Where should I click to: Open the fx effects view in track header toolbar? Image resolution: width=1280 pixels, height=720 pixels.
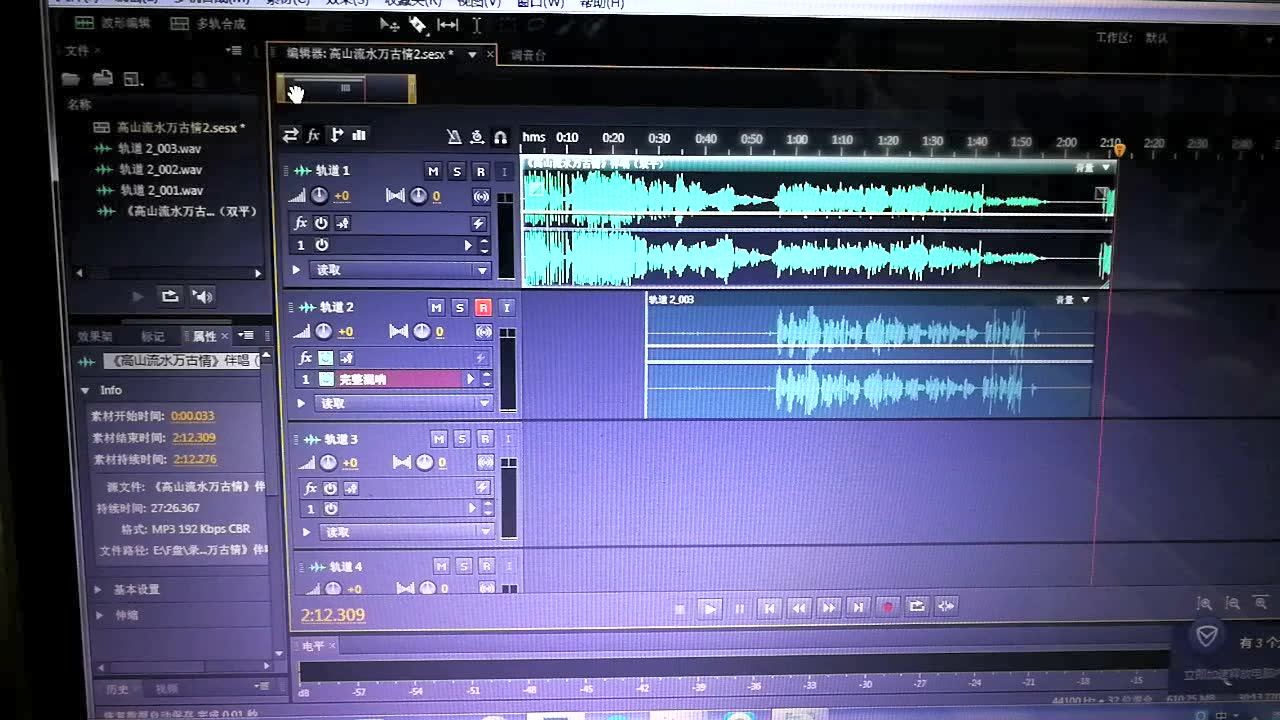point(313,135)
